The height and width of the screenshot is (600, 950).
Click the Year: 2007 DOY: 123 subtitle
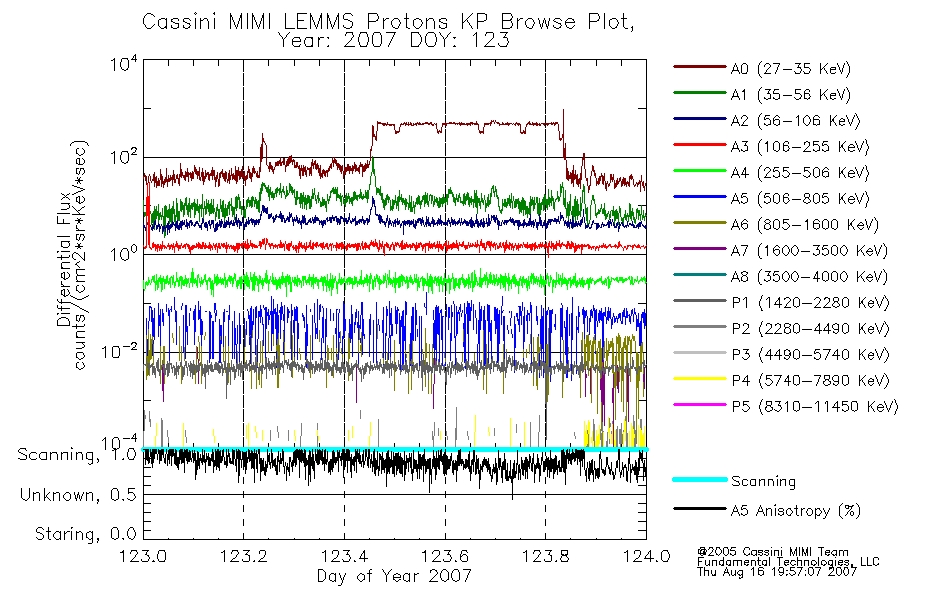coord(394,41)
